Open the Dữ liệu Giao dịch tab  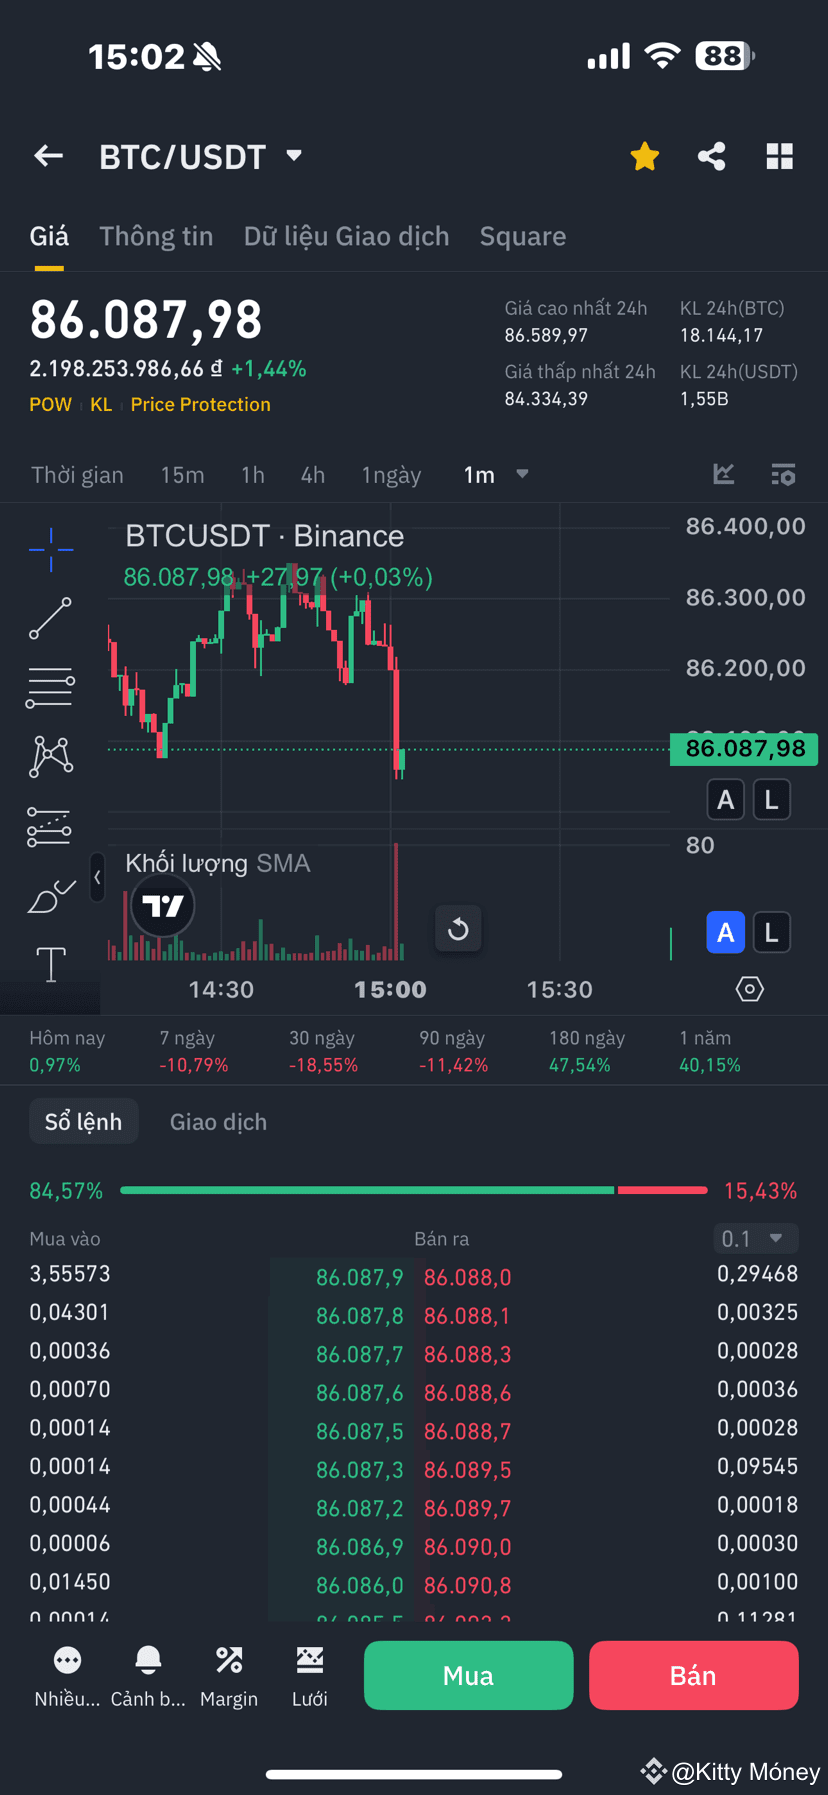[x=347, y=236]
